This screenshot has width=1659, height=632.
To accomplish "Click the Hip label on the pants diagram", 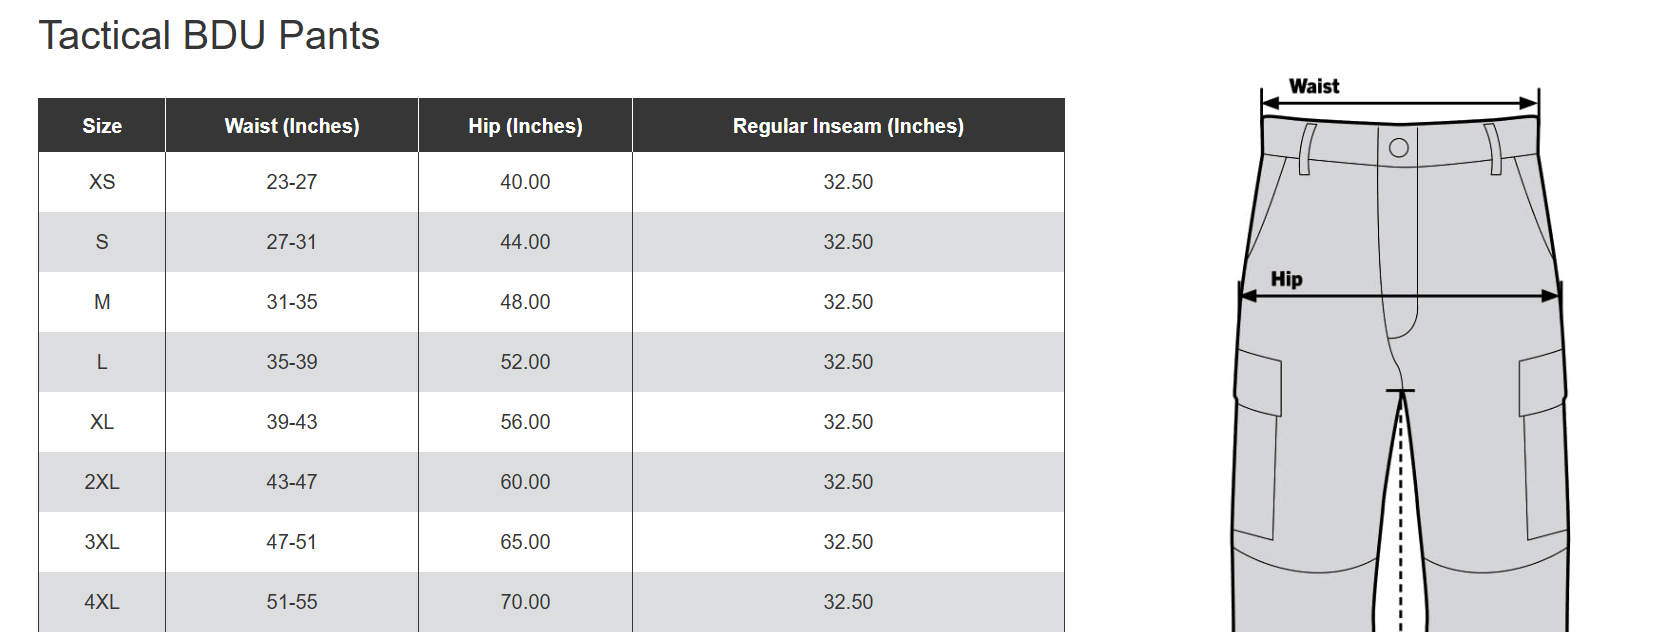I will (x=1286, y=279).
